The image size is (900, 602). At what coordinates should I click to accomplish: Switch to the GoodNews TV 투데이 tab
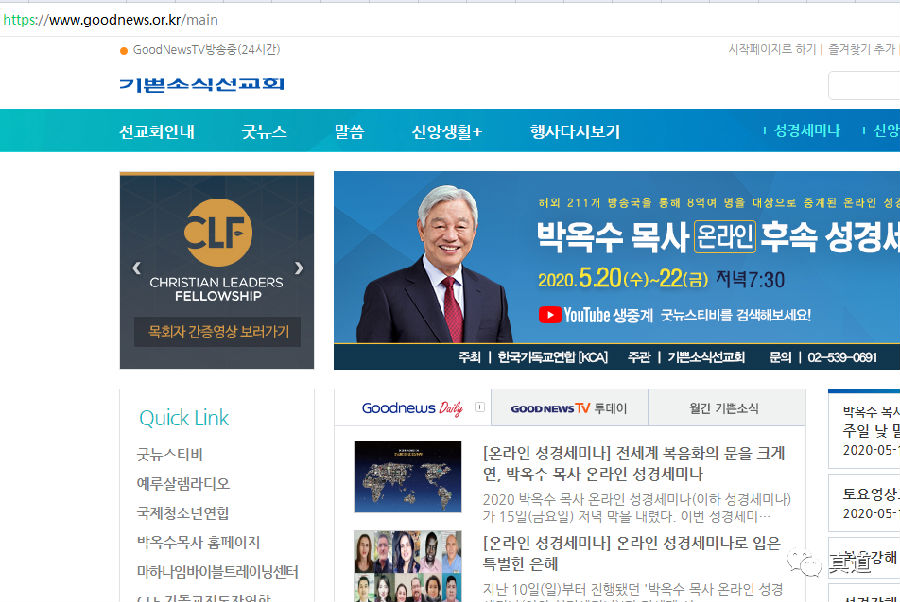pyautogui.click(x=569, y=408)
